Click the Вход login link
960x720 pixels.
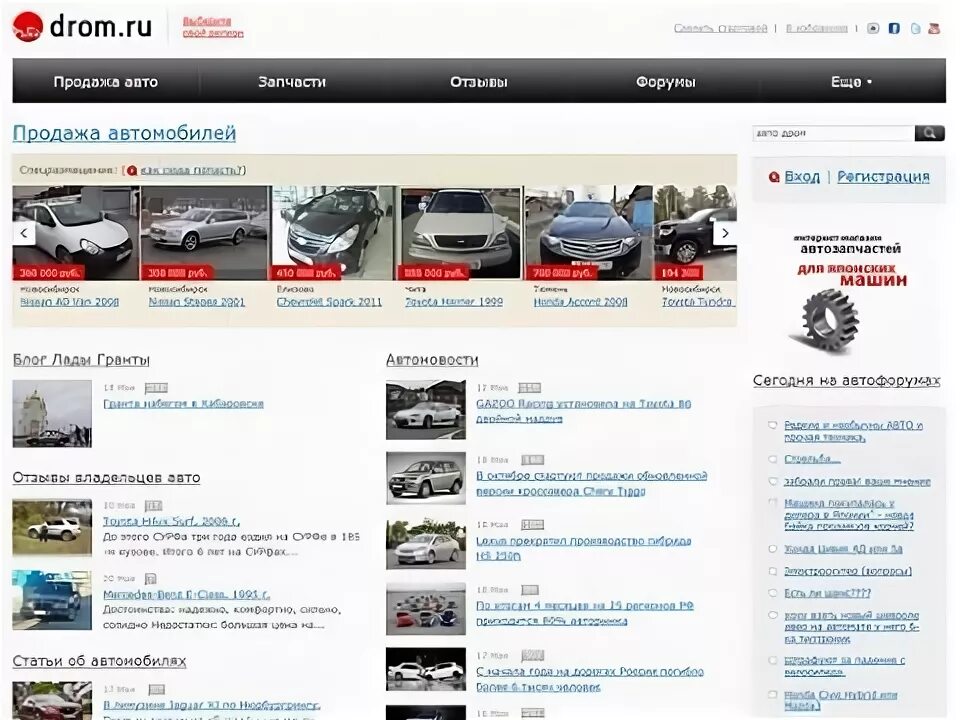[x=802, y=177]
